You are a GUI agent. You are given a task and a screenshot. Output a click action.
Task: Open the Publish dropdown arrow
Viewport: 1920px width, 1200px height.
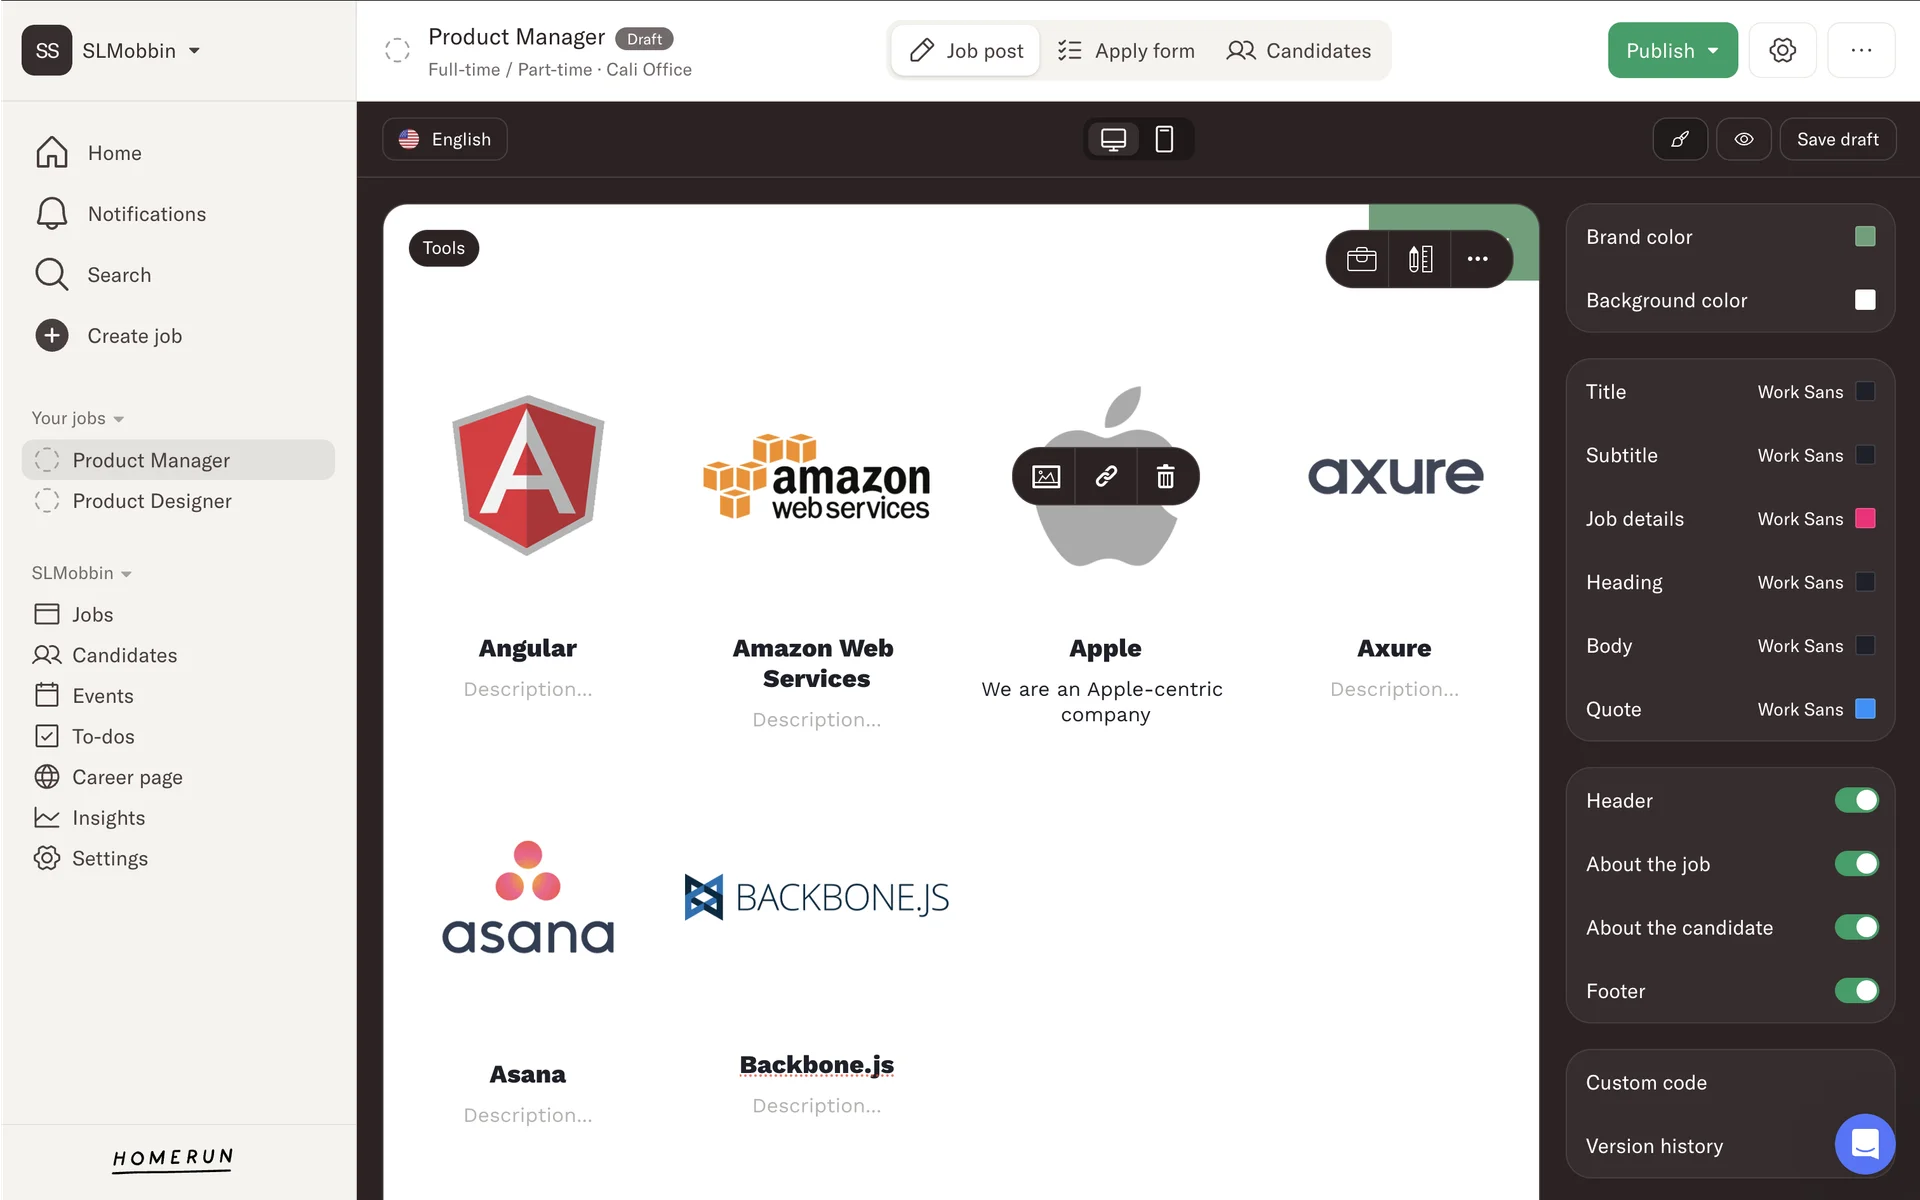click(x=1713, y=50)
